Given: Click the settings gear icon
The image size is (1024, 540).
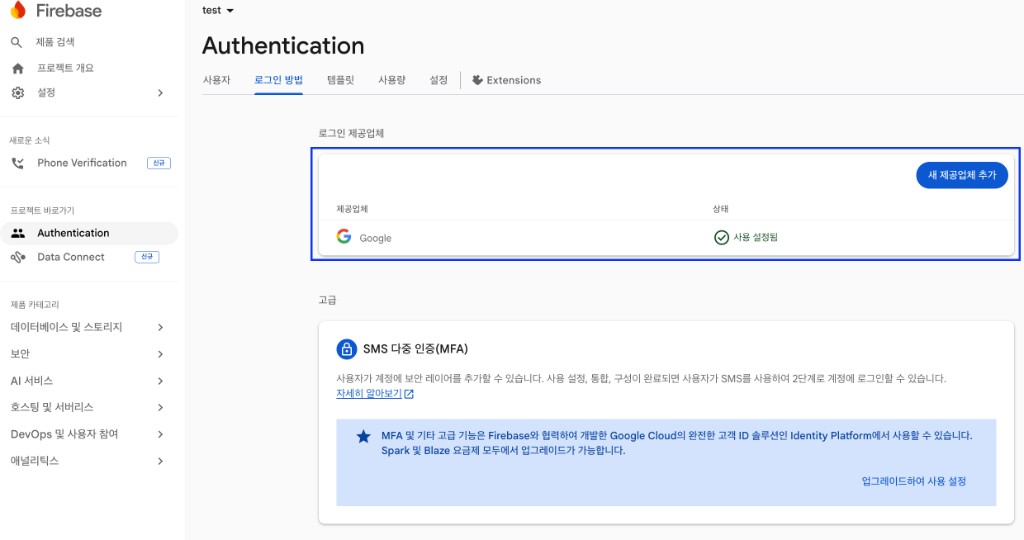Looking at the screenshot, I should [x=18, y=93].
